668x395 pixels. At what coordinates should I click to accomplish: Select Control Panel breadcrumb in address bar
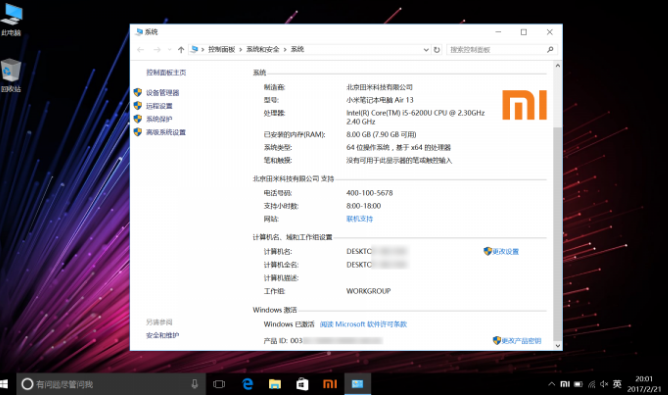pyautogui.click(x=222, y=49)
